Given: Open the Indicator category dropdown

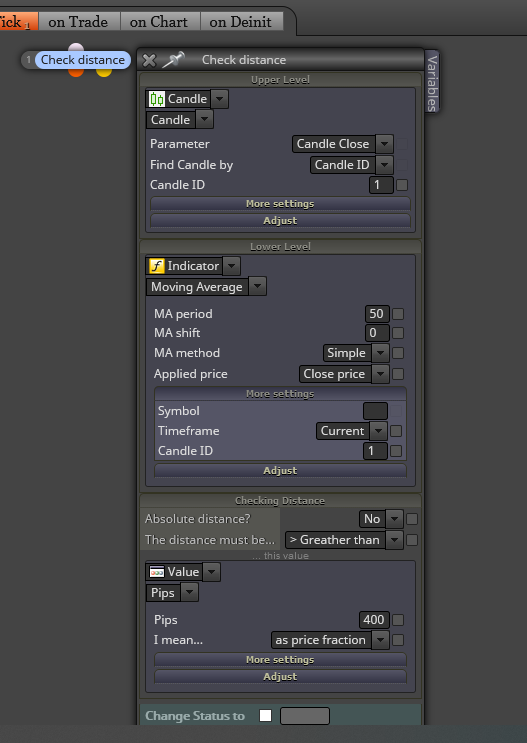Looking at the screenshot, I should pyautogui.click(x=231, y=266).
